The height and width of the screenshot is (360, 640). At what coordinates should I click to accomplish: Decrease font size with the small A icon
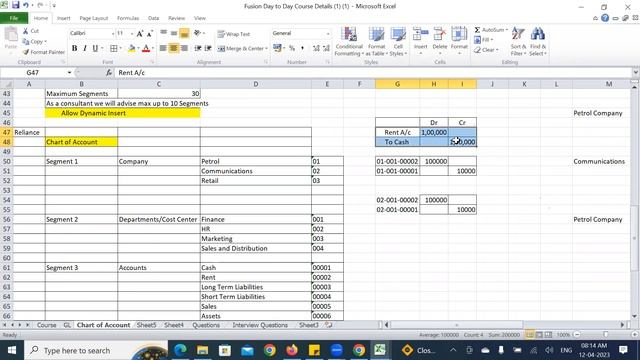coord(150,33)
